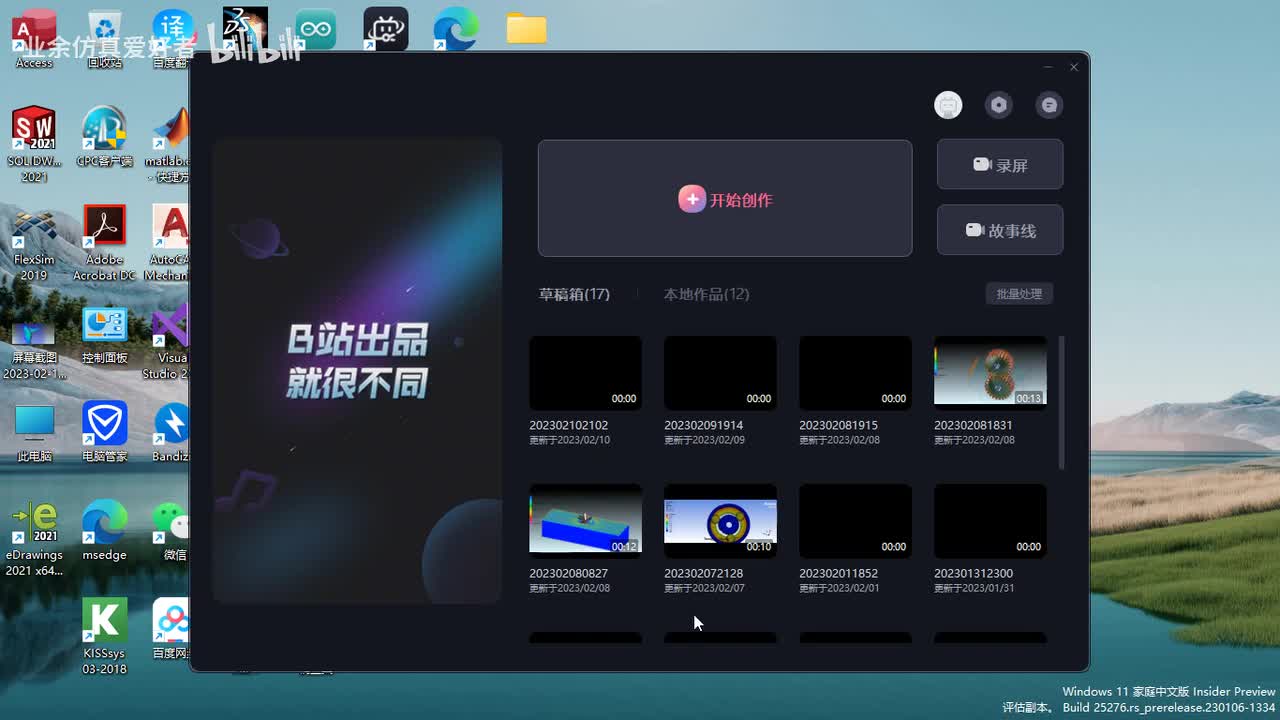The image size is (1280, 720).
Task: Open the 控制面板 Control Panel icon
Action: (x=104, y=335)
